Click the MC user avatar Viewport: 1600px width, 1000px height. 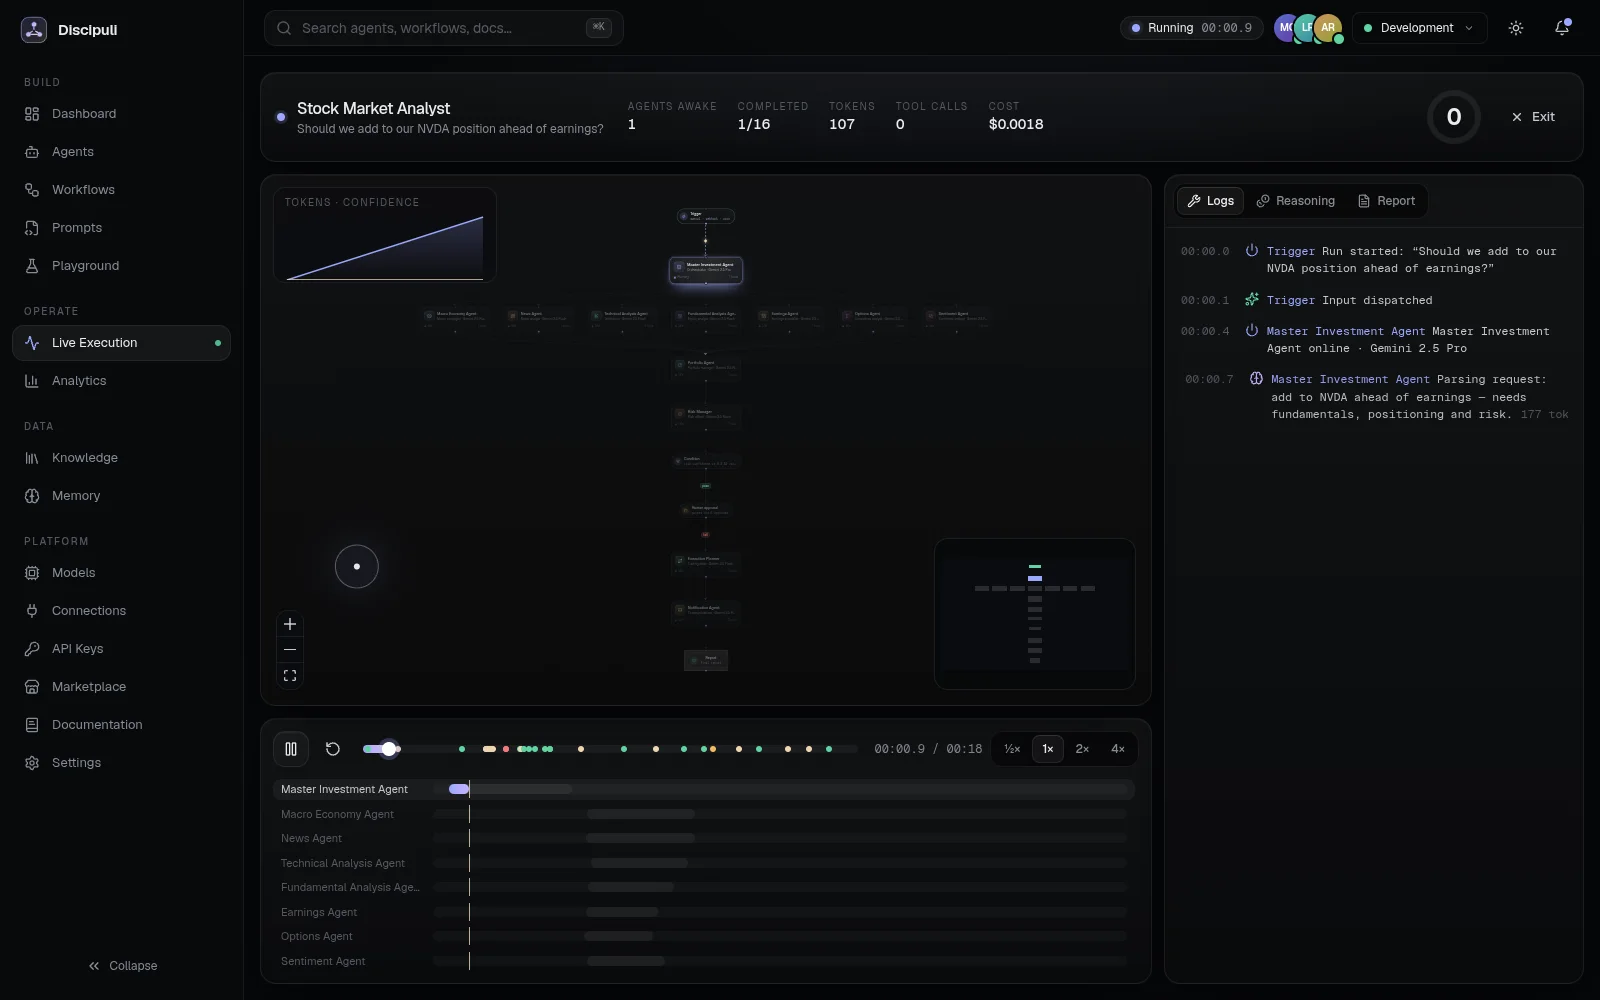pyautogui.click(x=1285, y=28)
